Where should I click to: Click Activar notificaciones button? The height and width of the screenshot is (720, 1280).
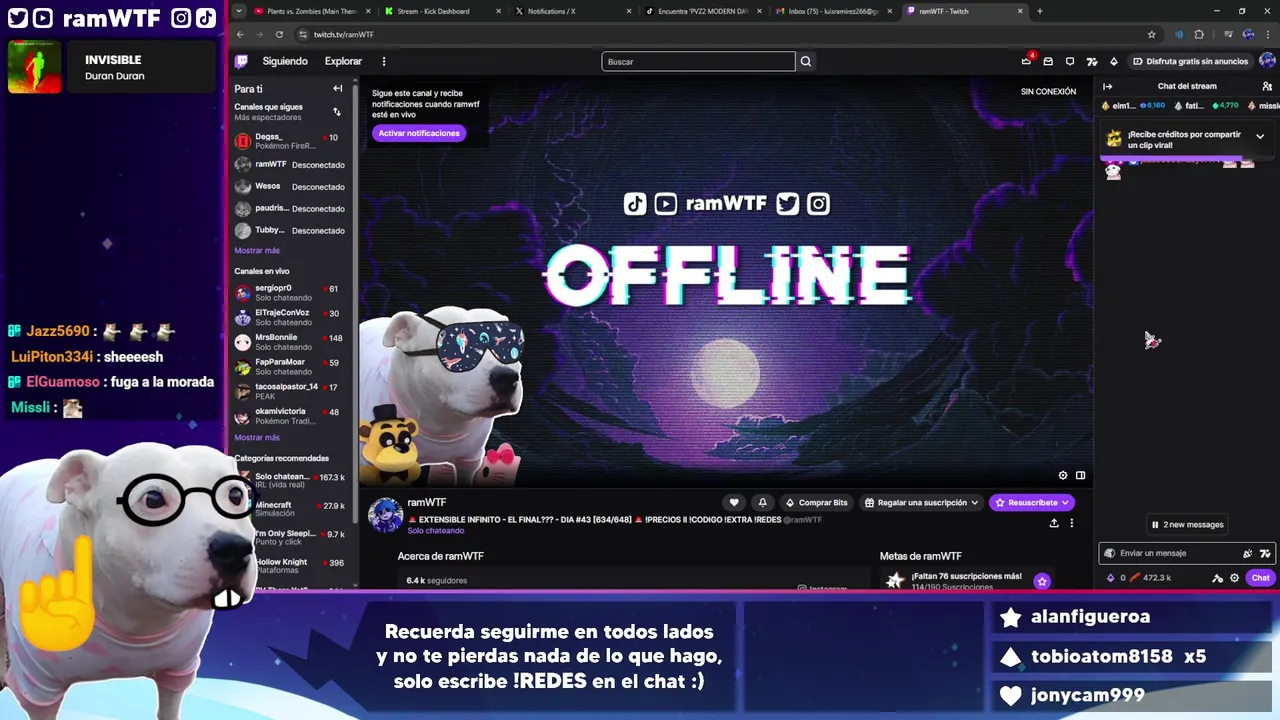(419, 133)
